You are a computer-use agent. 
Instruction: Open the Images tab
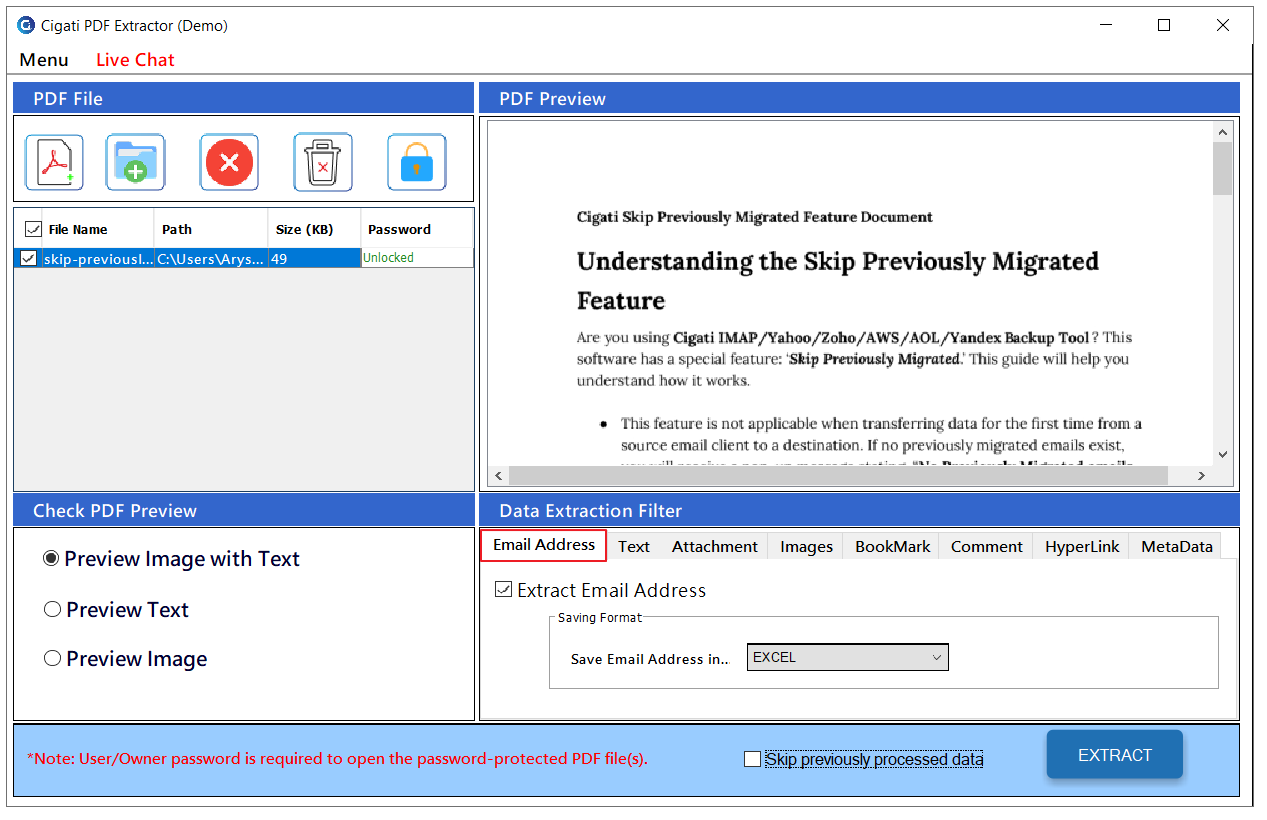pos(806,546)
